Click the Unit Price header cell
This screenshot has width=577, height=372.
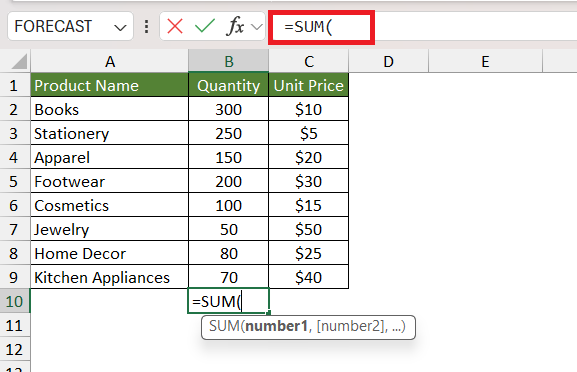[x=309, y=85]
